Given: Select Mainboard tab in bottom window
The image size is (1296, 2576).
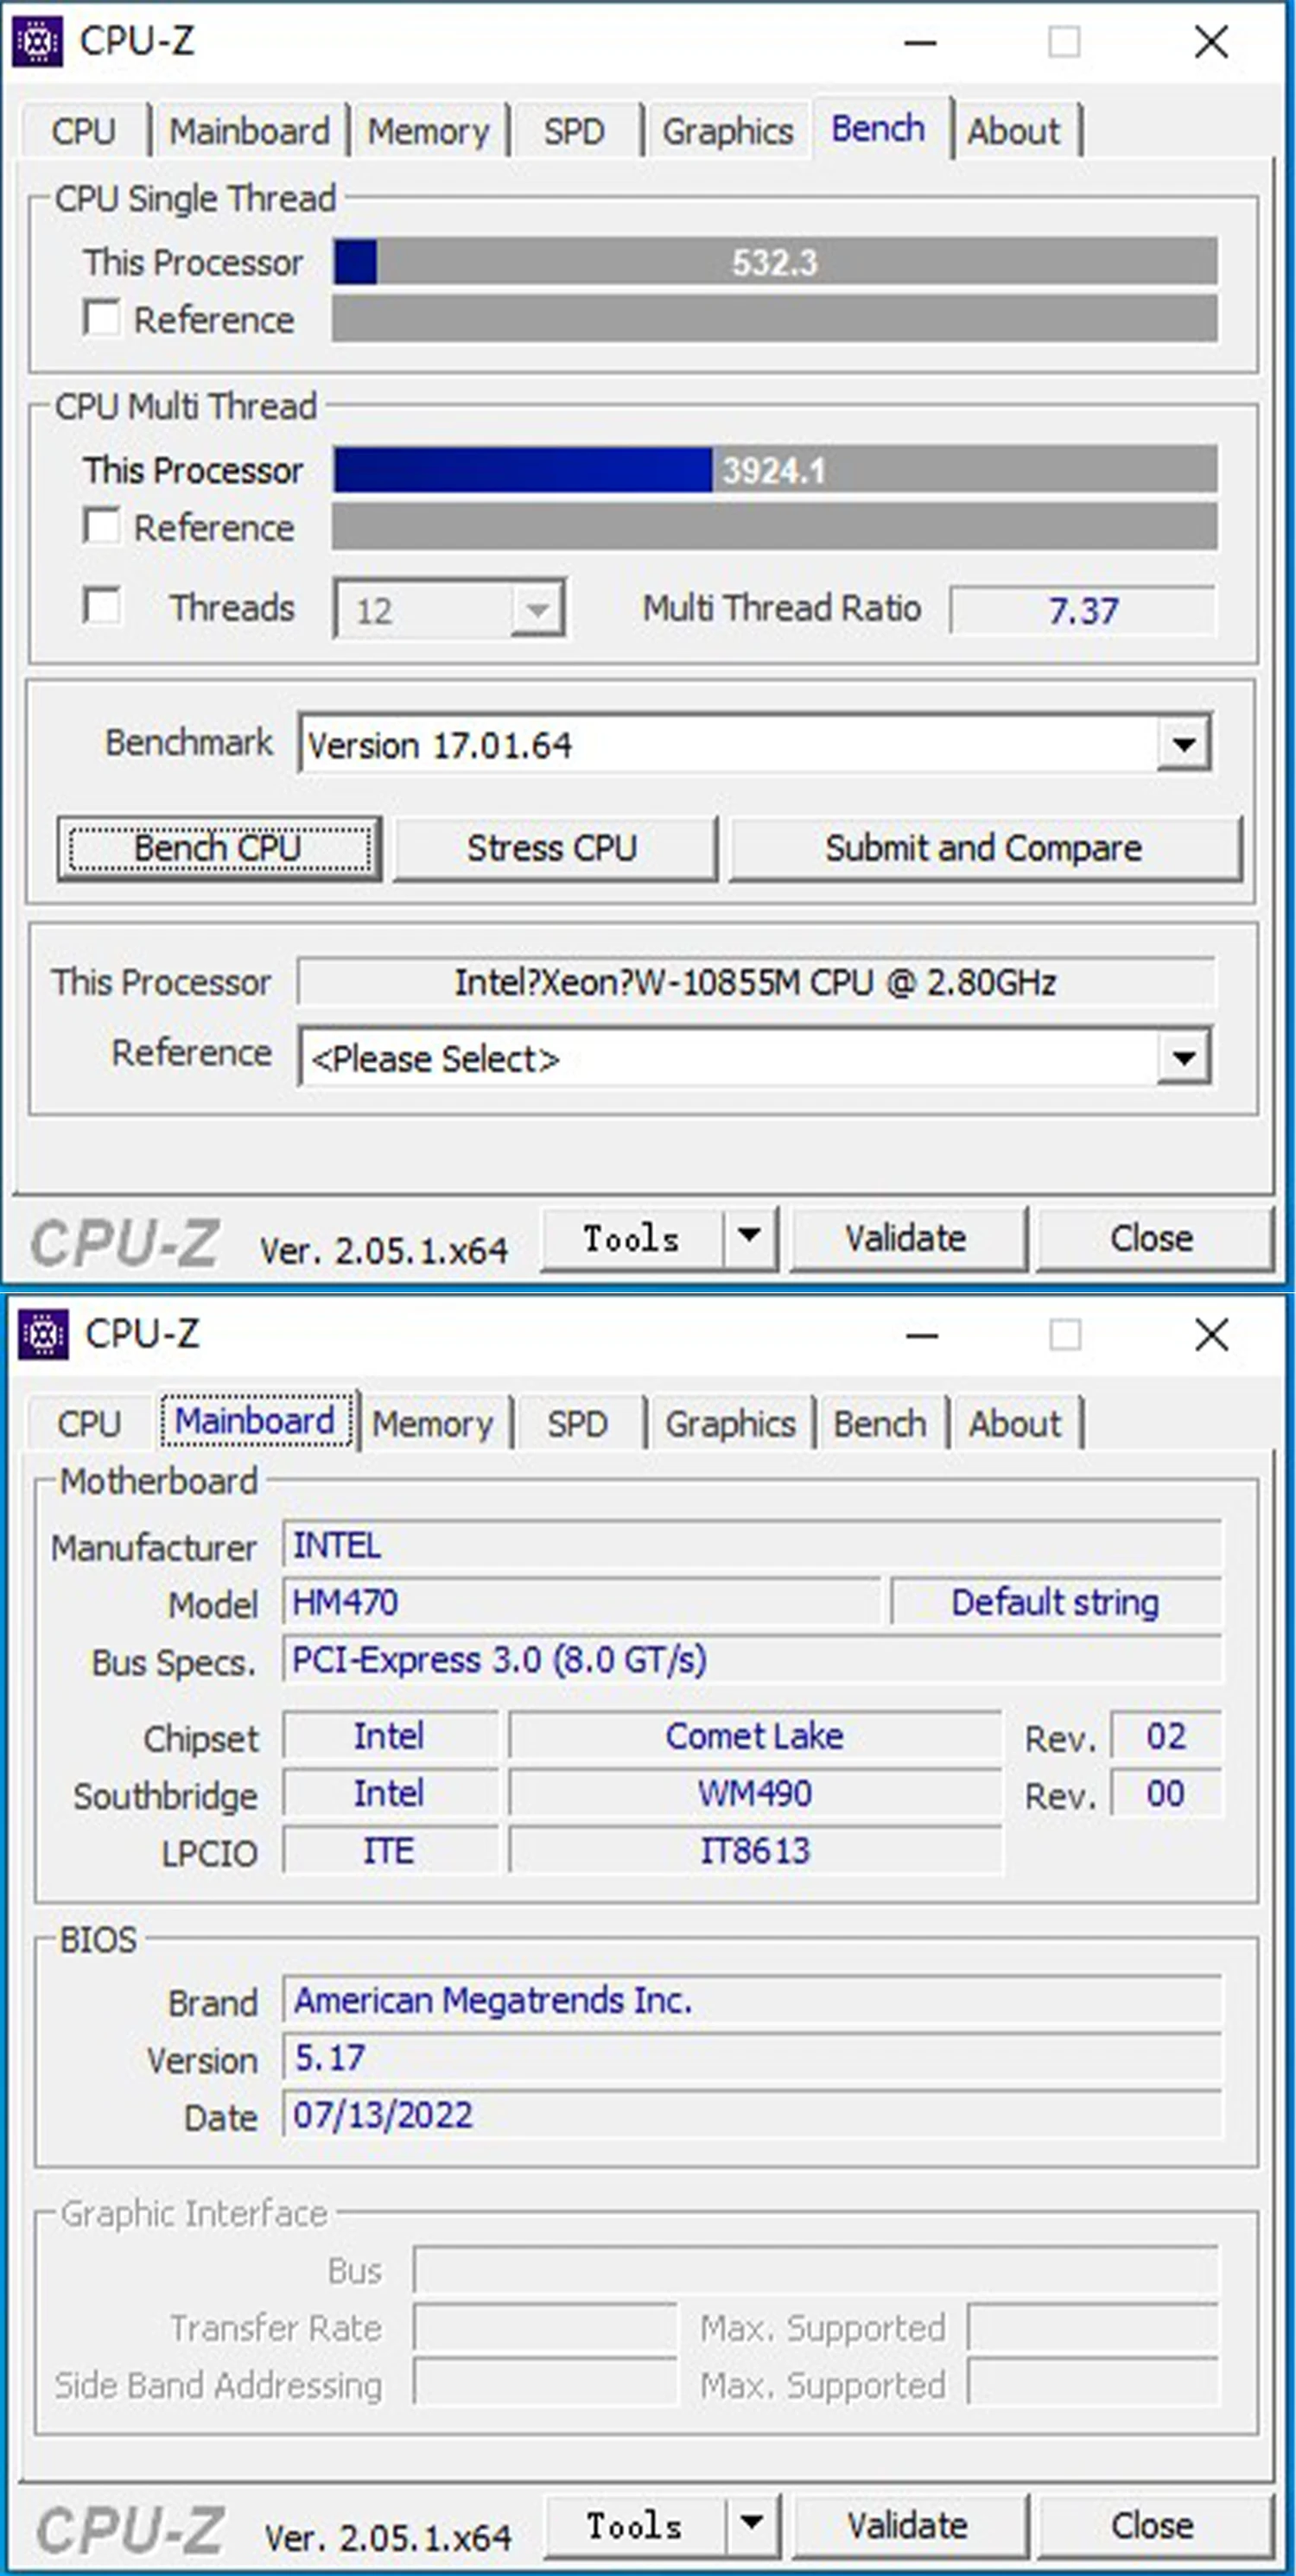Looking at the screenshot, I should (256, 1420).
